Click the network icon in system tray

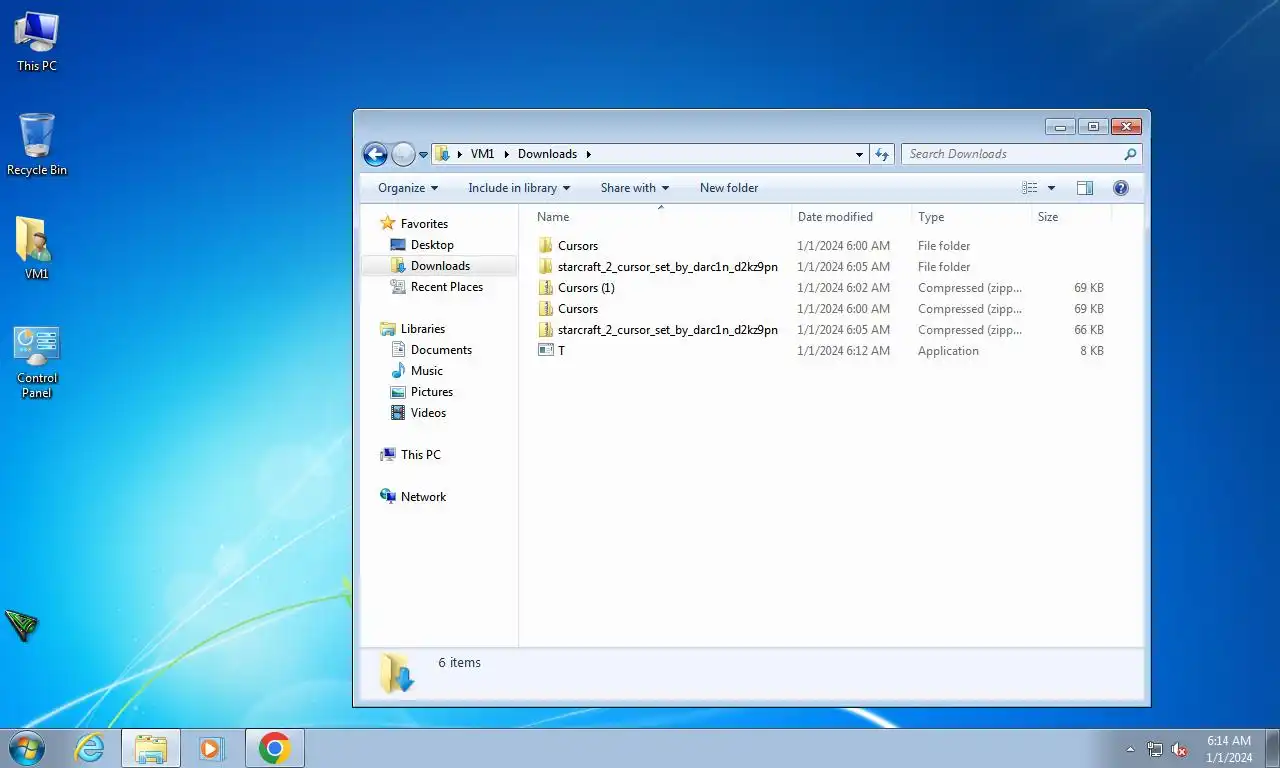(x=1155, y=749)
